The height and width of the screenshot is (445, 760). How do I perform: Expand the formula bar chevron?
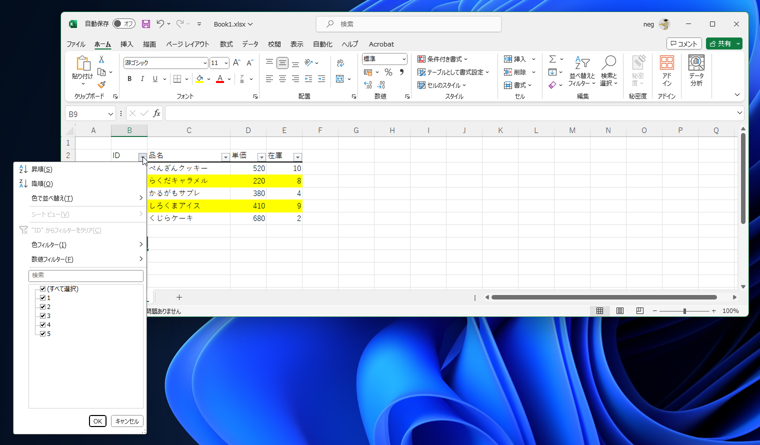pos(739,113)
